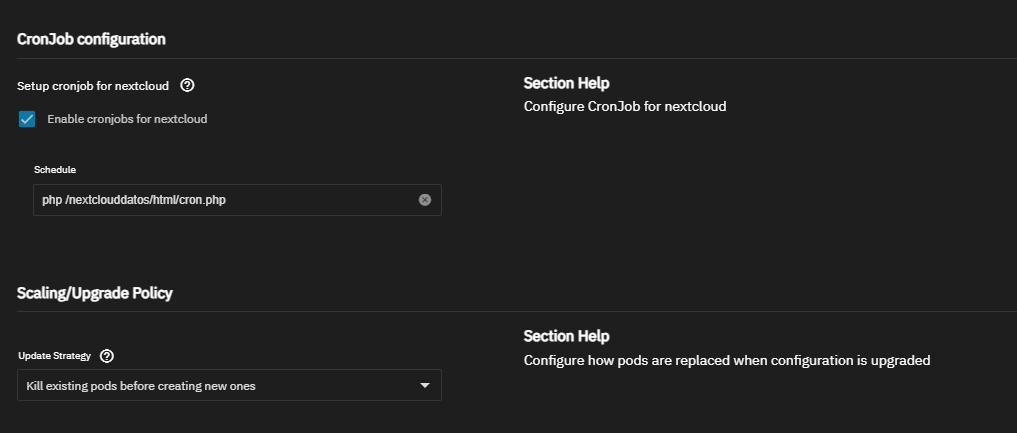Click the 'Enable cronjobs for nextcloud' label text
This screenshot has height=433, width=1017.
tap(127, 119)
